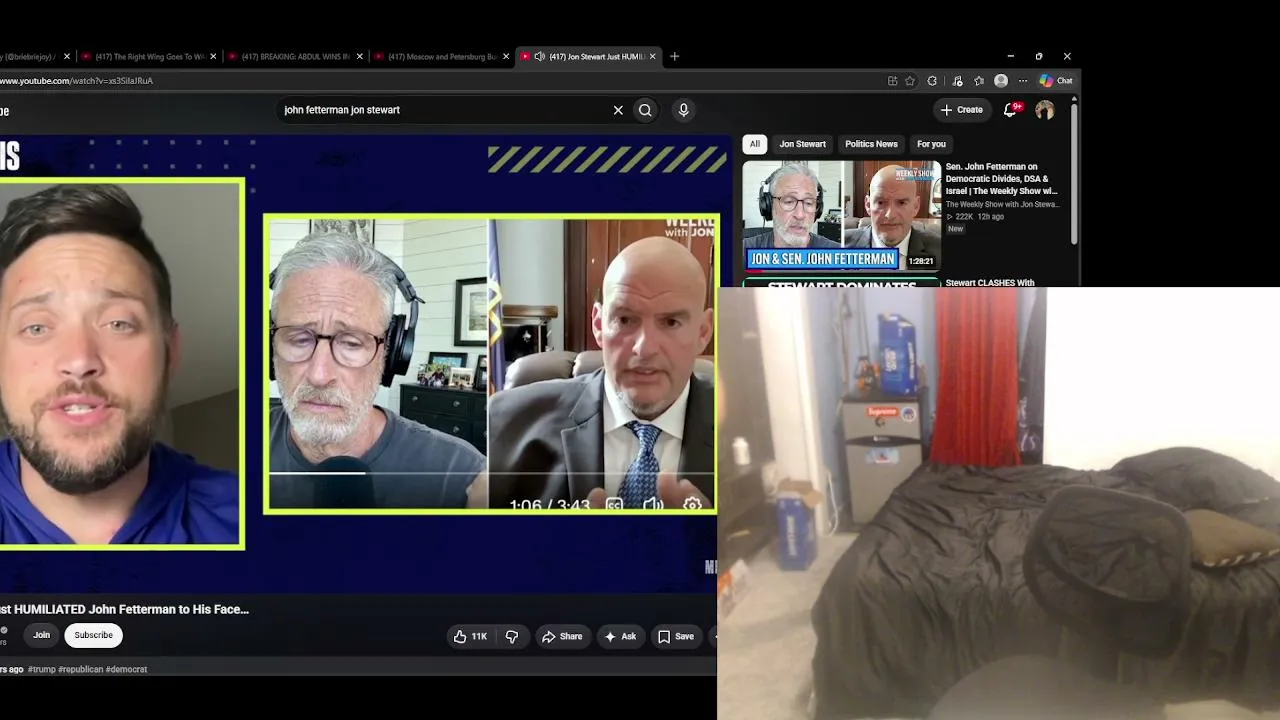Select the All filter chip
The height and width of the screenshot is (720, 1280).
(755, 144)
